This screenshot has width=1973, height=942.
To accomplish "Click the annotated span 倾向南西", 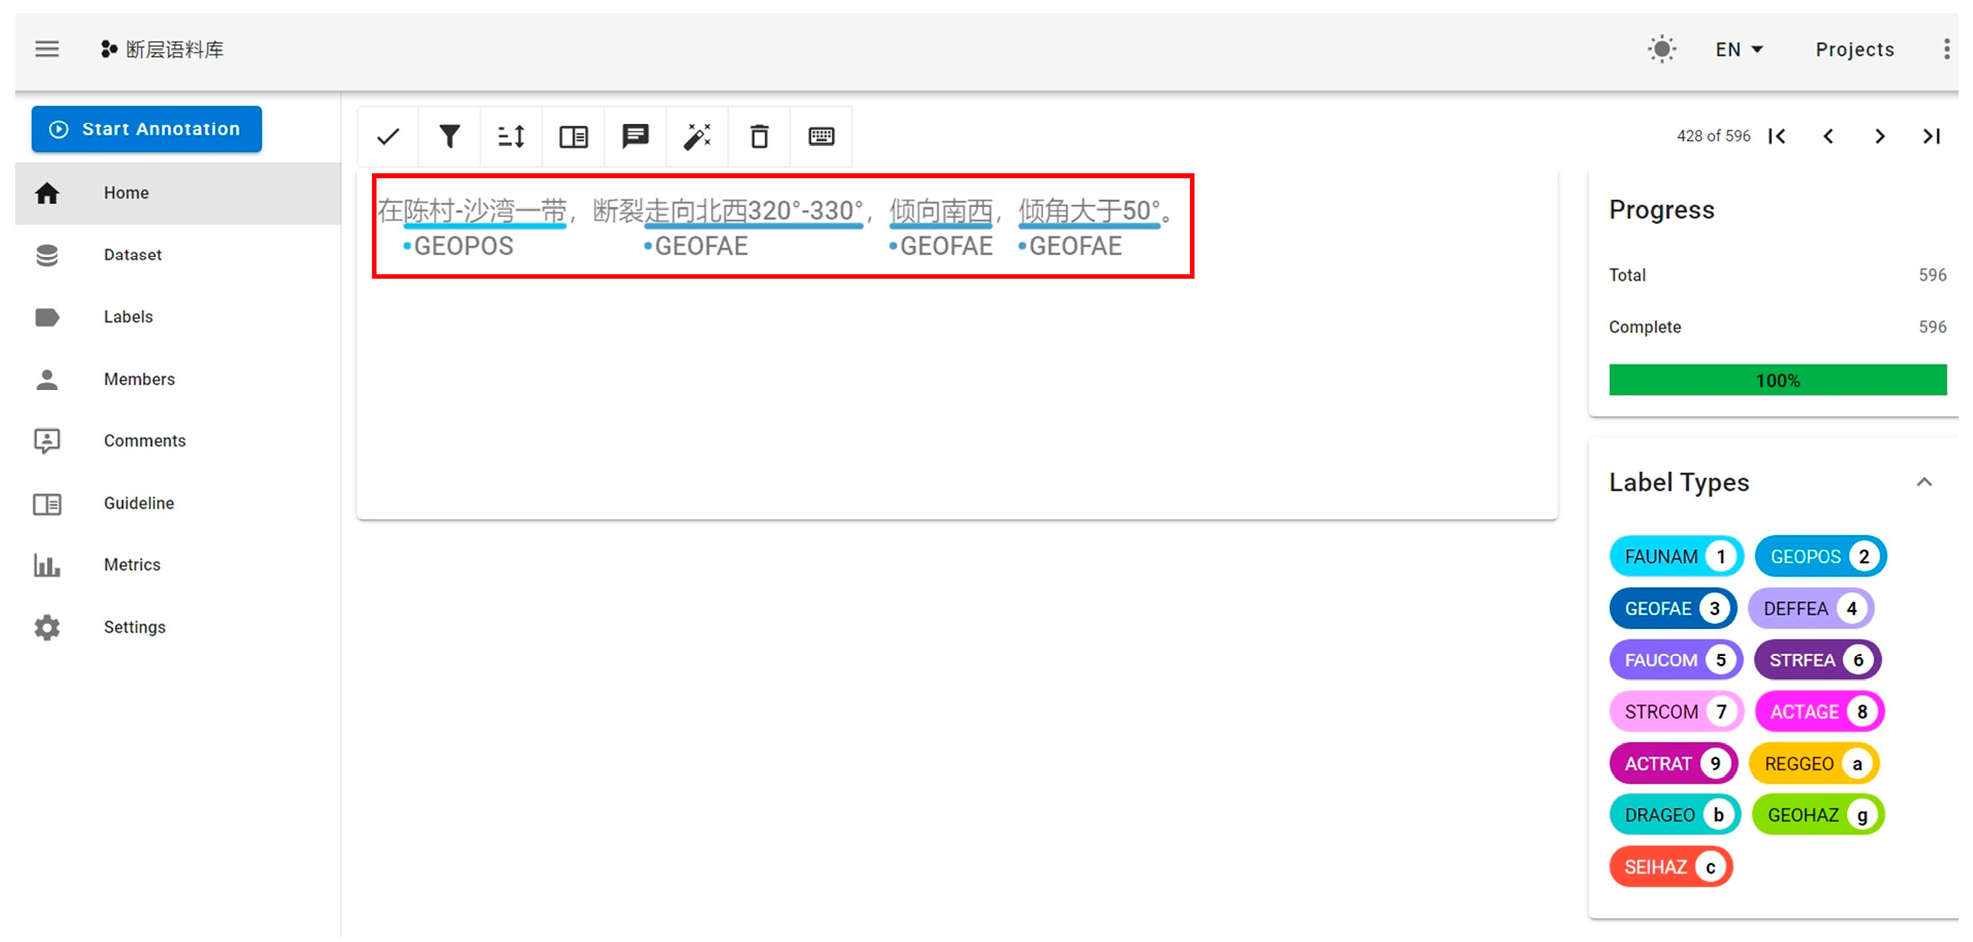I will click(941, 211).
